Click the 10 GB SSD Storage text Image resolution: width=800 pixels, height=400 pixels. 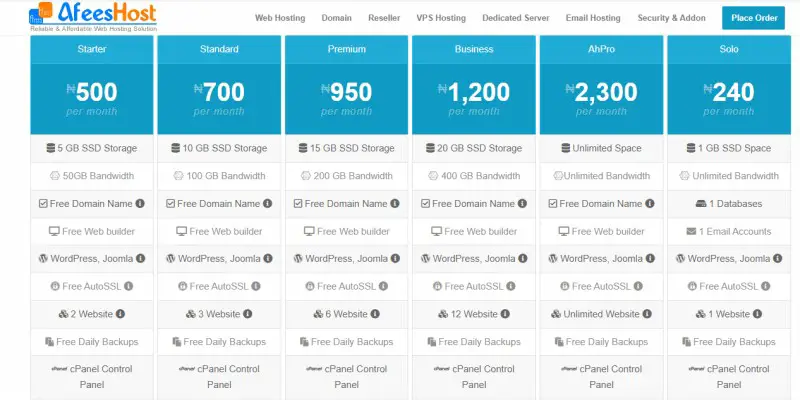(x=224, y=148)
